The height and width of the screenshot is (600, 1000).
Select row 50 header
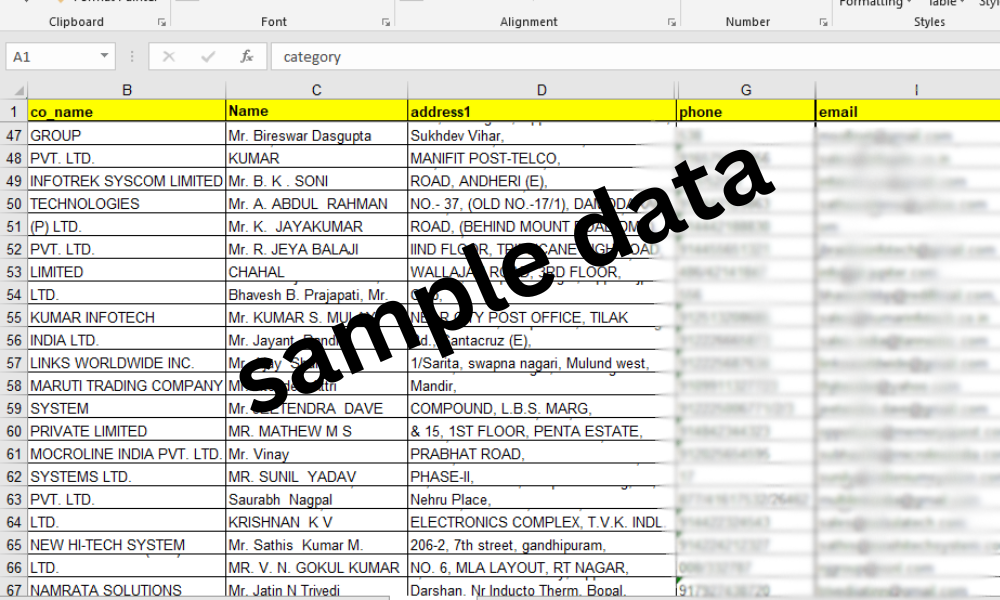(x=14, y=203)
